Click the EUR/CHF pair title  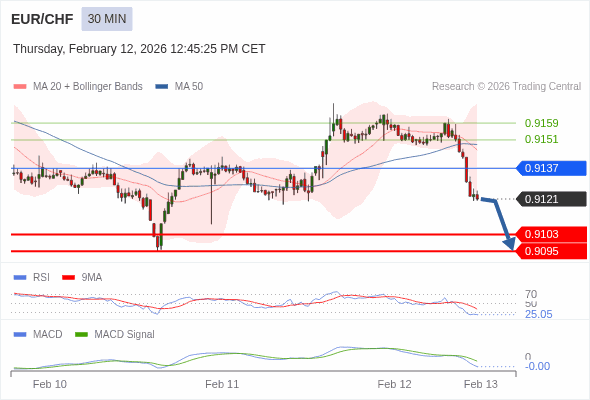coord(42,19)
